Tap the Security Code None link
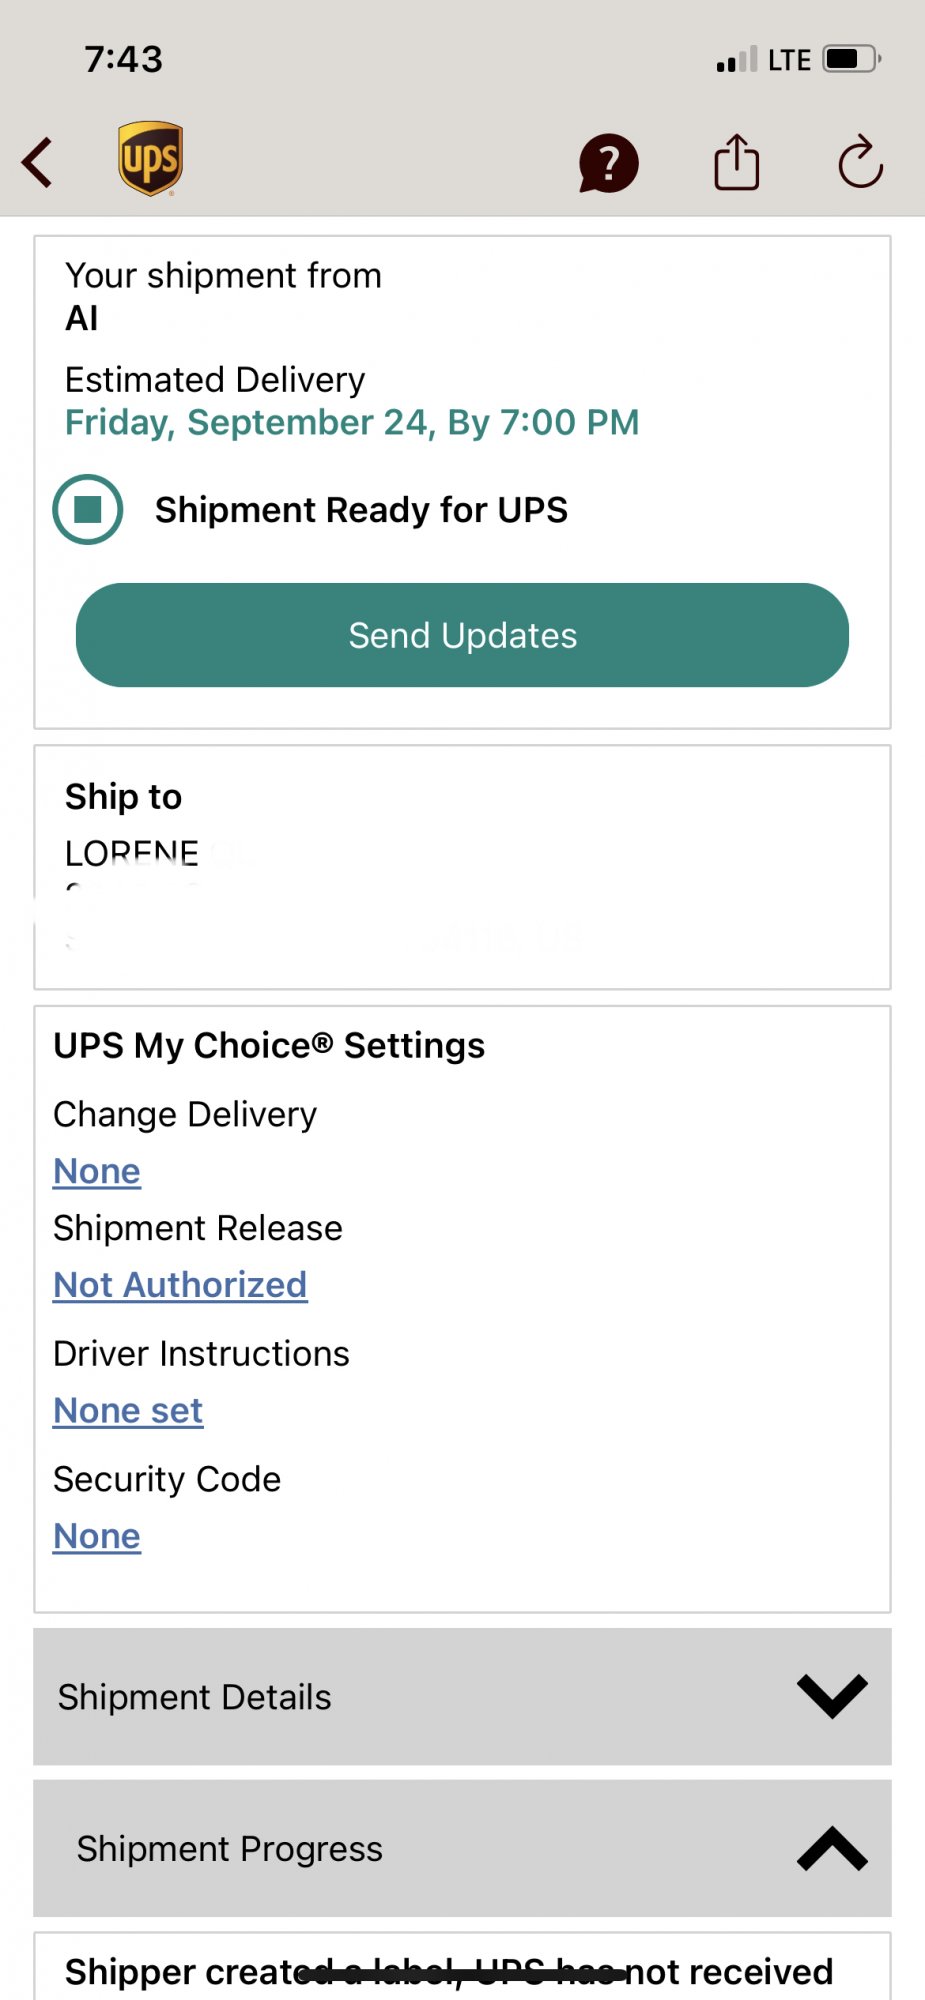Screen dimensions: 925x2000 click(97, 1536)
